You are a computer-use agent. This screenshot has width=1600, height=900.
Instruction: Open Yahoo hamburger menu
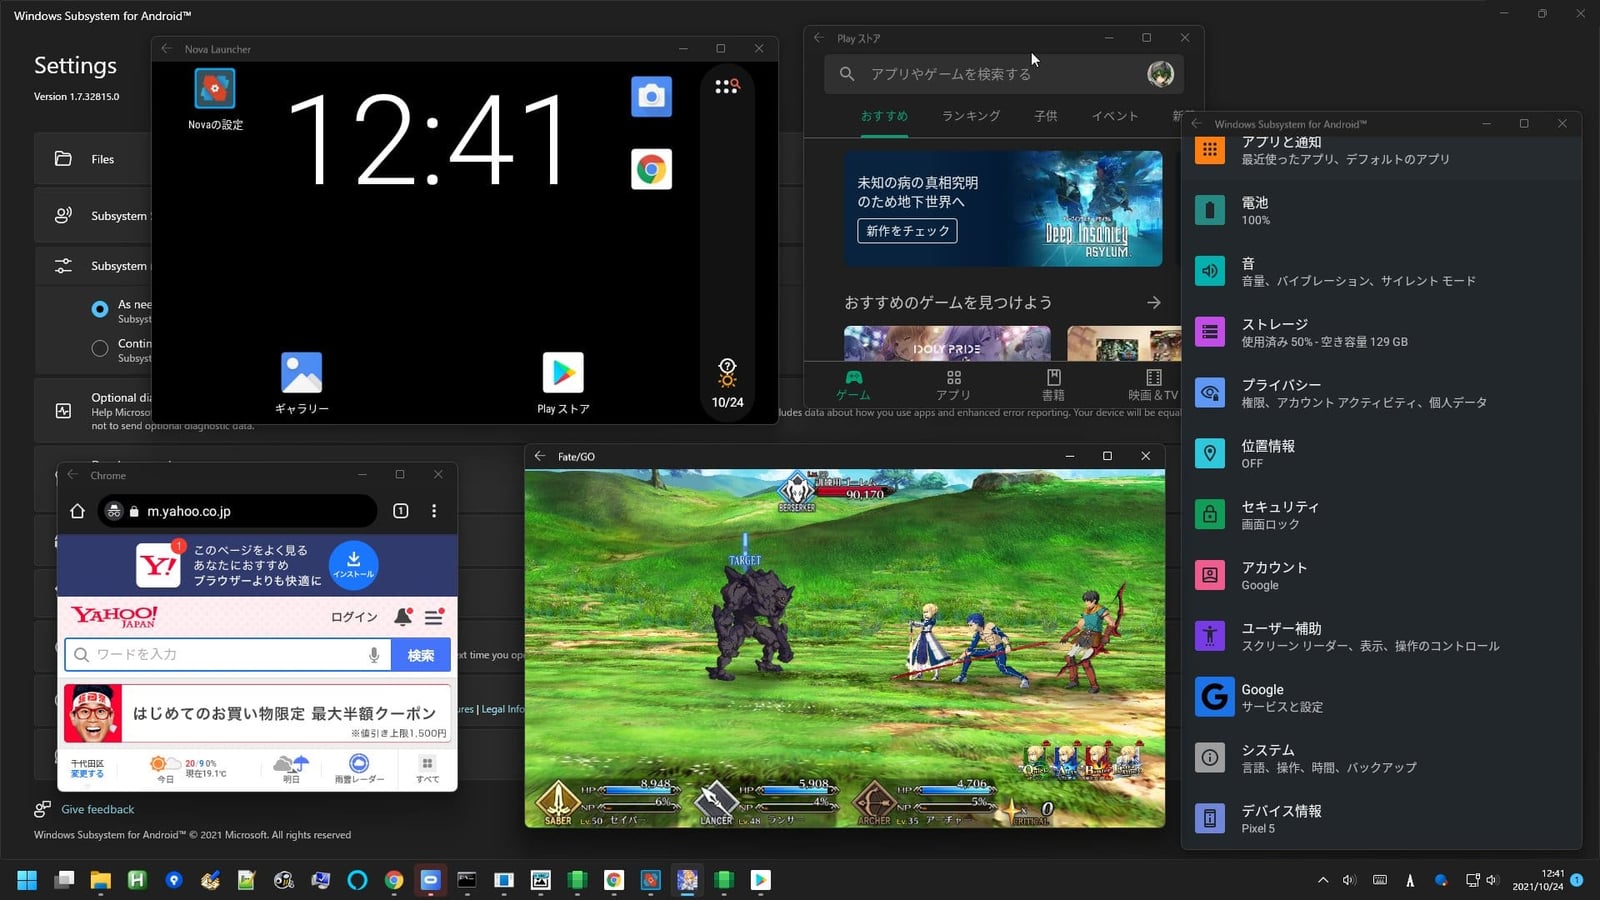coord(434,617)
